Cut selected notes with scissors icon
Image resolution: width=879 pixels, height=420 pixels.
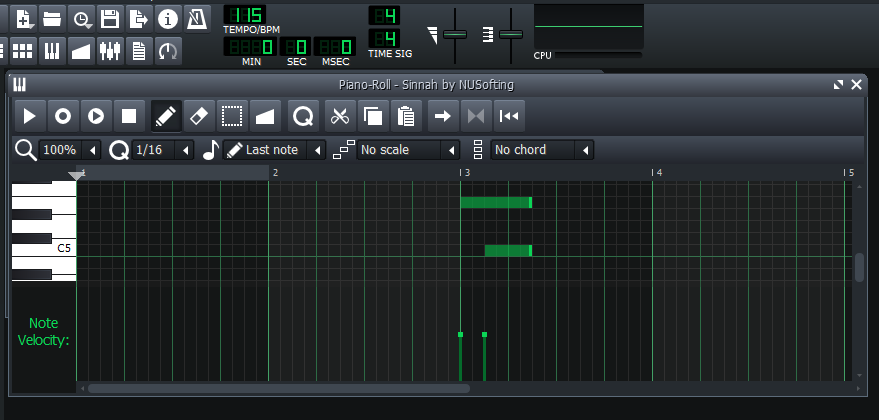coord(340,116)
